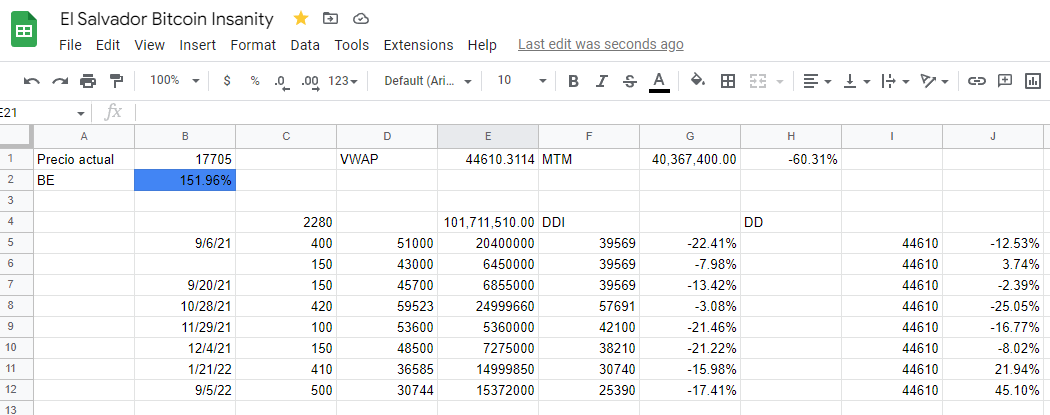The height and width of the screenshot is (415, 1050).
Task: Open the font size 10 dropdown
Action: (522, 81)
